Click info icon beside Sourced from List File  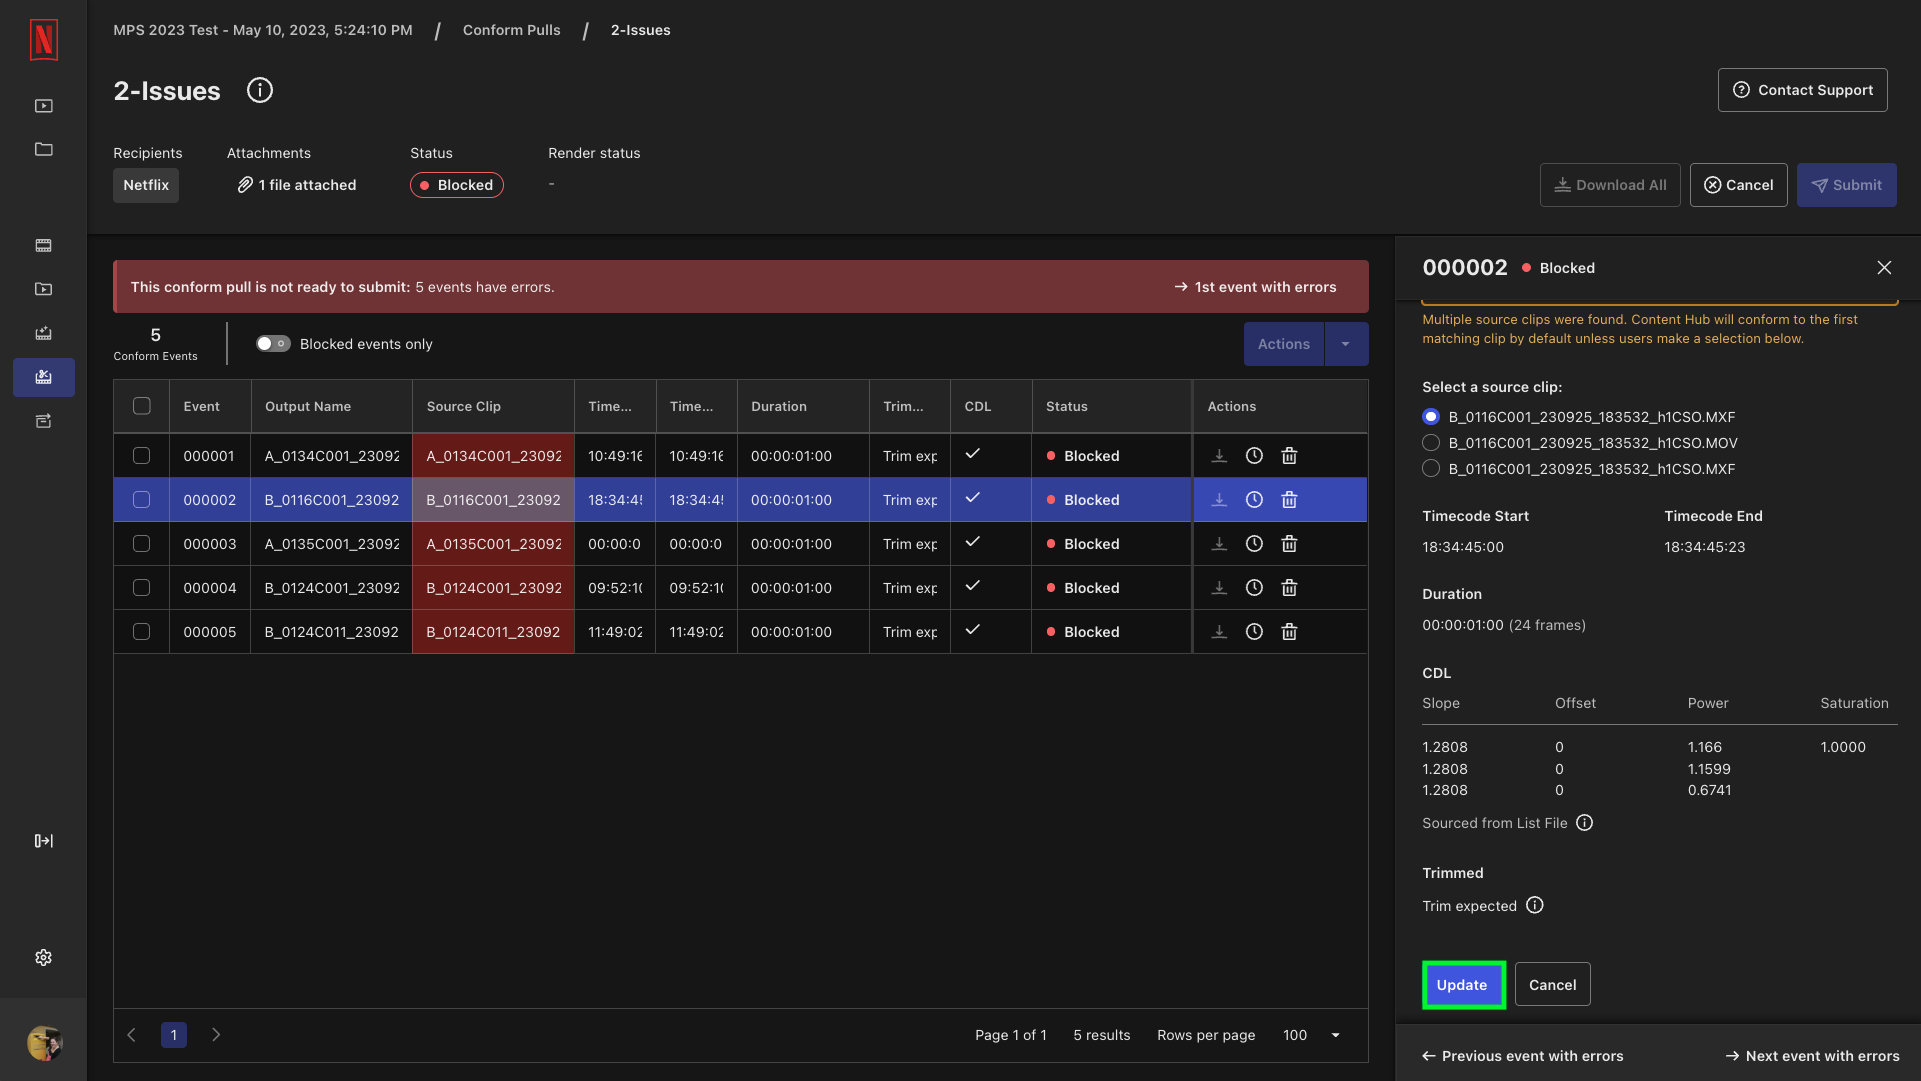point(1585,823)
